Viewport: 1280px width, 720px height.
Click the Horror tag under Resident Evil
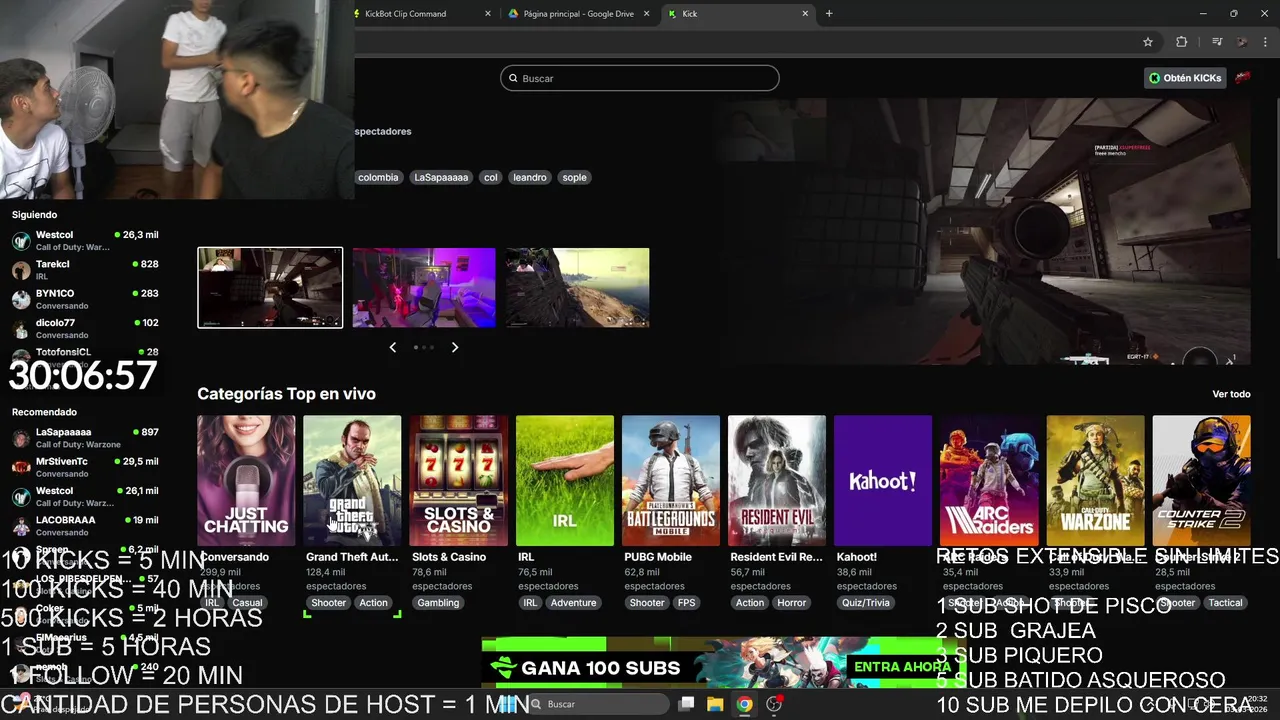click(x=791, y=603)
